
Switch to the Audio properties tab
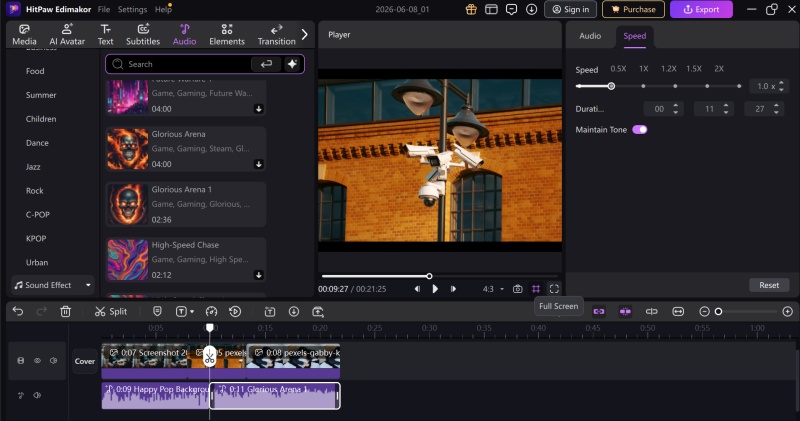[590, 36]
